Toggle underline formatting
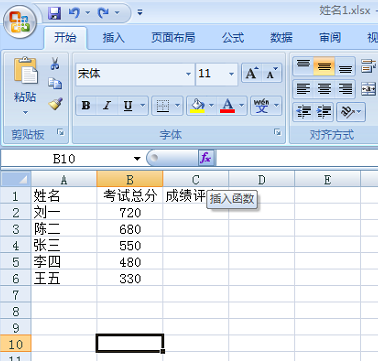Screen dimensions: 378x361 click(x=128, y=106)
